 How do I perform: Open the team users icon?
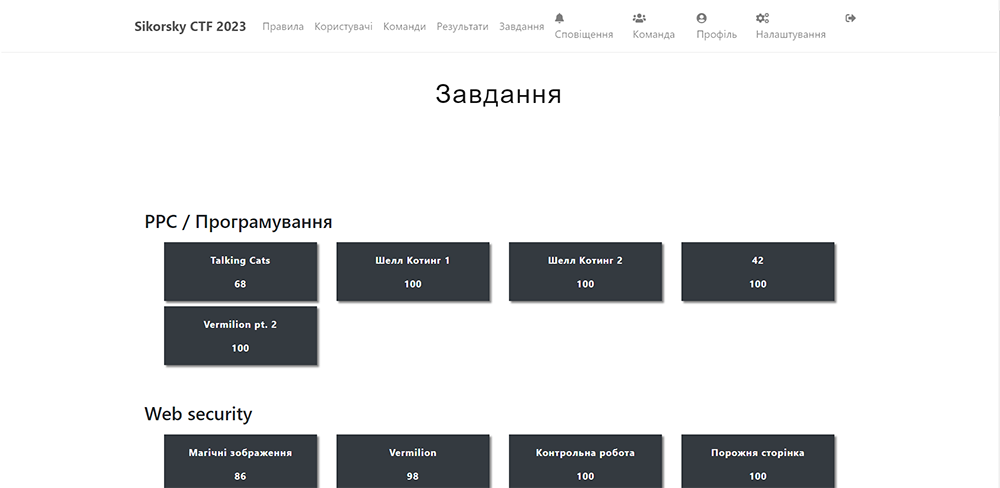[x=639, y=18]
